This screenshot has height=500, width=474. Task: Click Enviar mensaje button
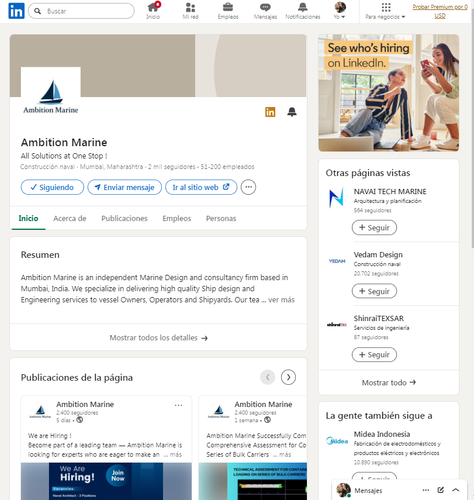pyautogui.click(x=124, y=187)
